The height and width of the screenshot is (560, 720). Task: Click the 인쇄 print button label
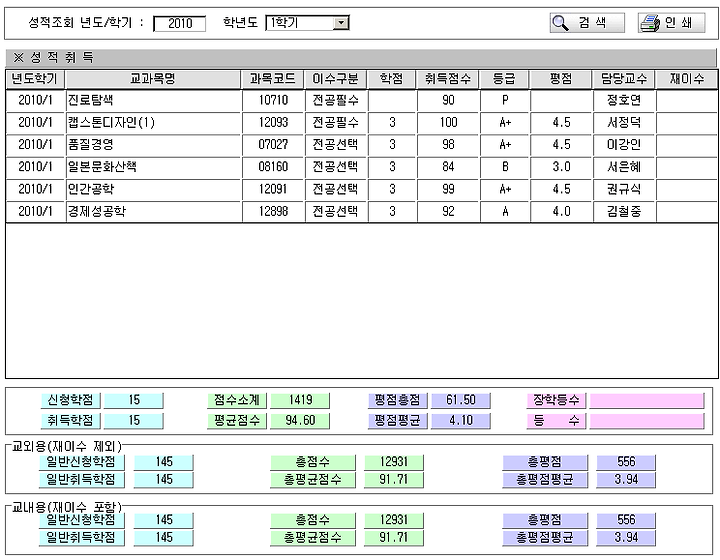click(x=679, y=22)
